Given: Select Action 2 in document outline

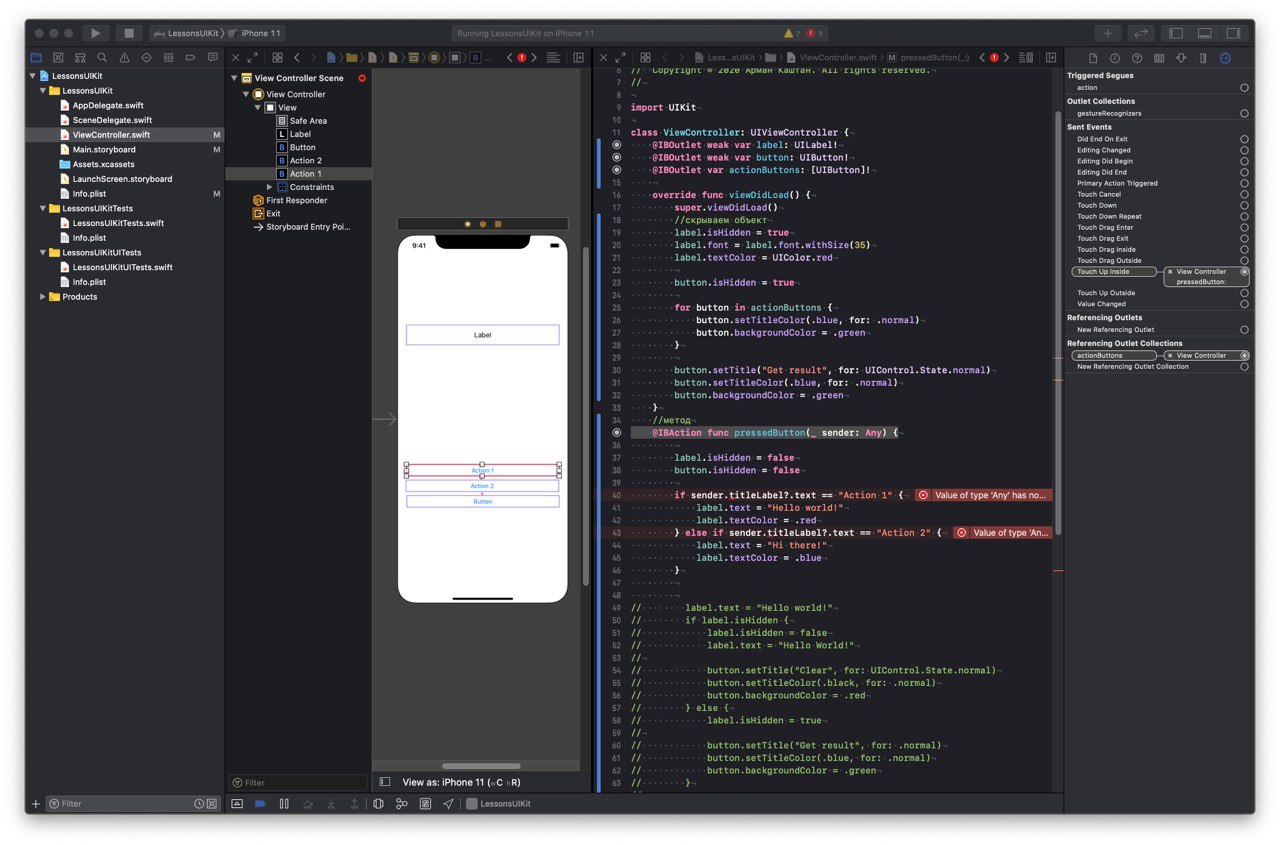Looking at the screenshot, I should 305,160.
